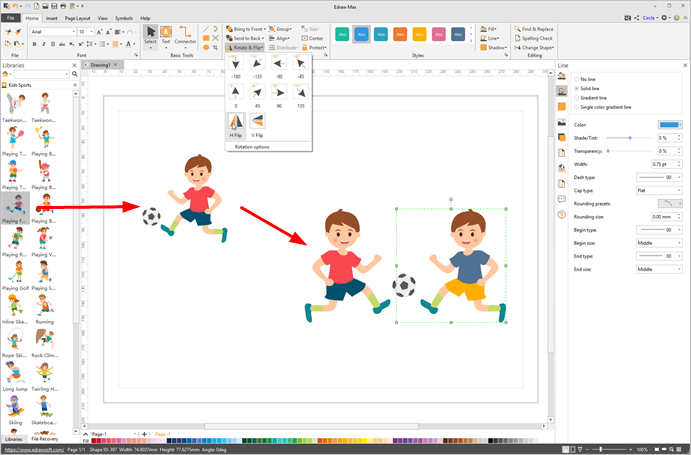The width and height of the screenshot is (691, 455).
Task: Open the Dash type dropdown
Action: pos(659,177)
